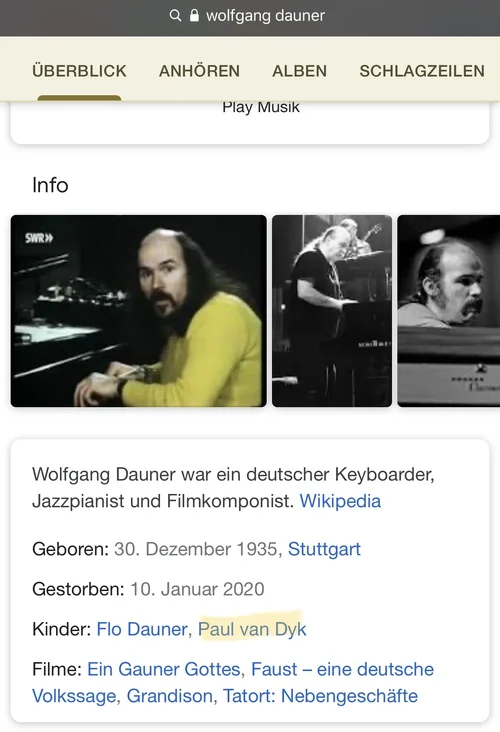Open the ANHÖREN tab
The height and width of the screenshot is (732, 500).
199,71
